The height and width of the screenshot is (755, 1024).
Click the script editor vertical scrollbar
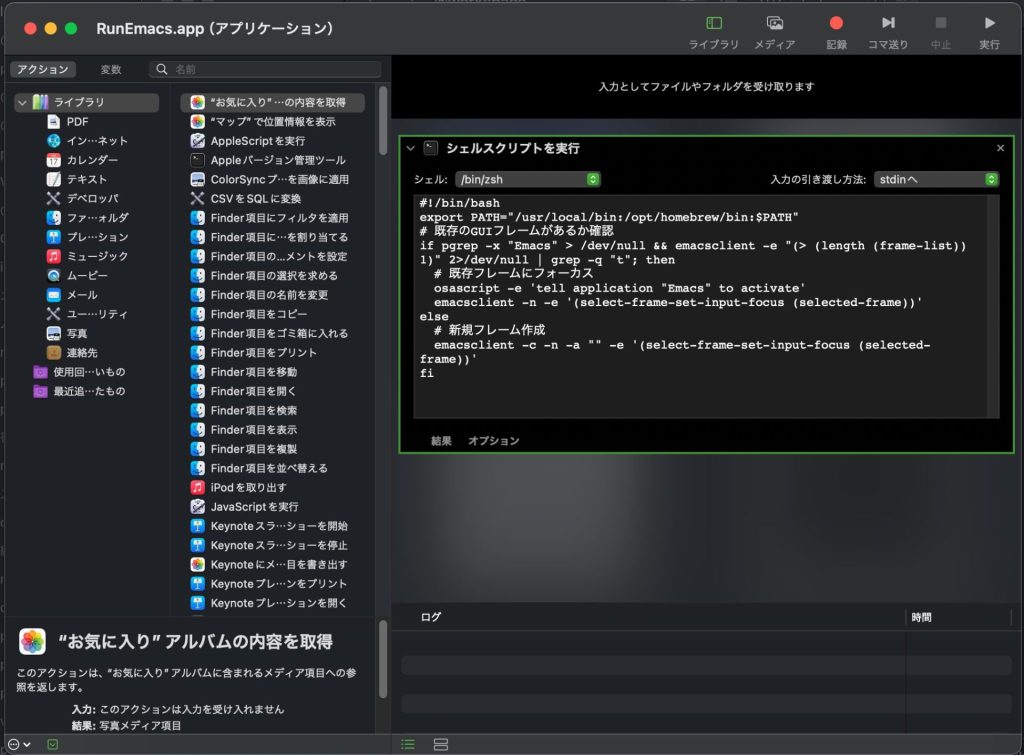[x=993, y=306]
